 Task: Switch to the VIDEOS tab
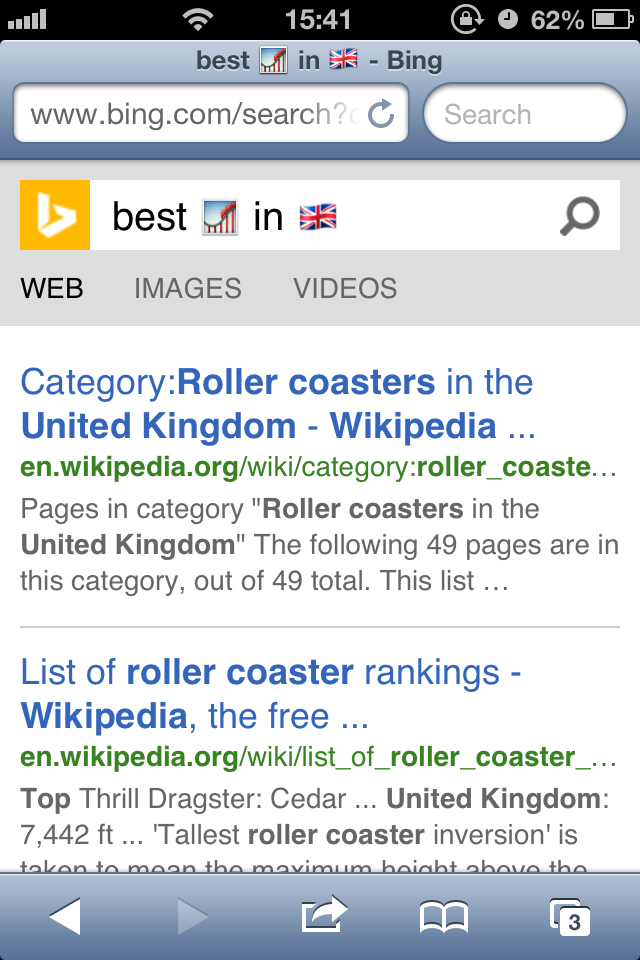click(x=345, y=289)
